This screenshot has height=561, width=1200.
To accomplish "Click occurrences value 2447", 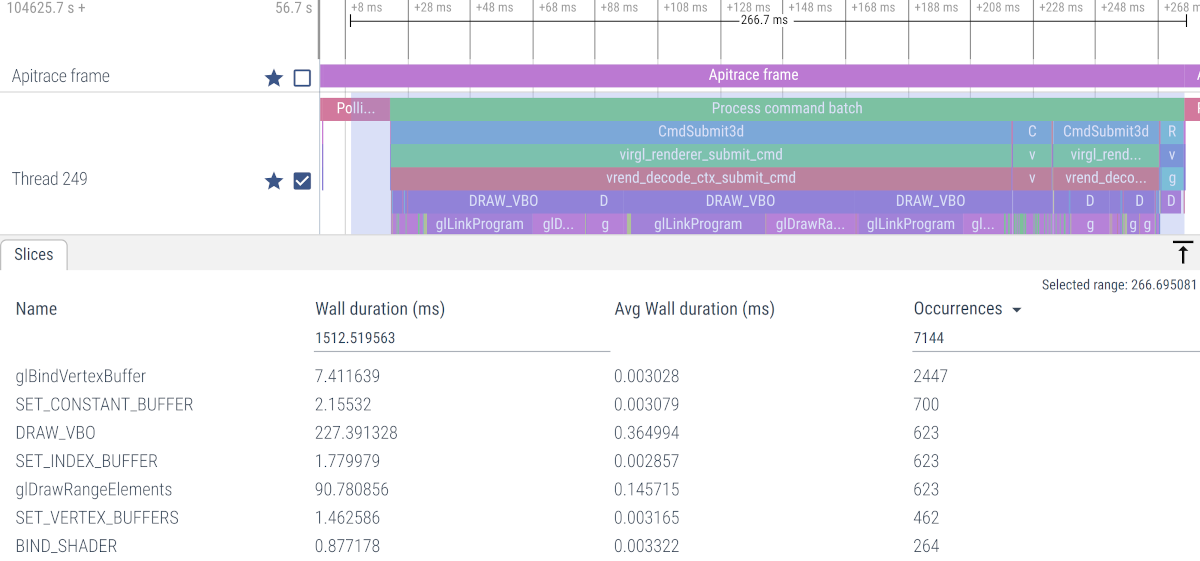I will point(931,377).
